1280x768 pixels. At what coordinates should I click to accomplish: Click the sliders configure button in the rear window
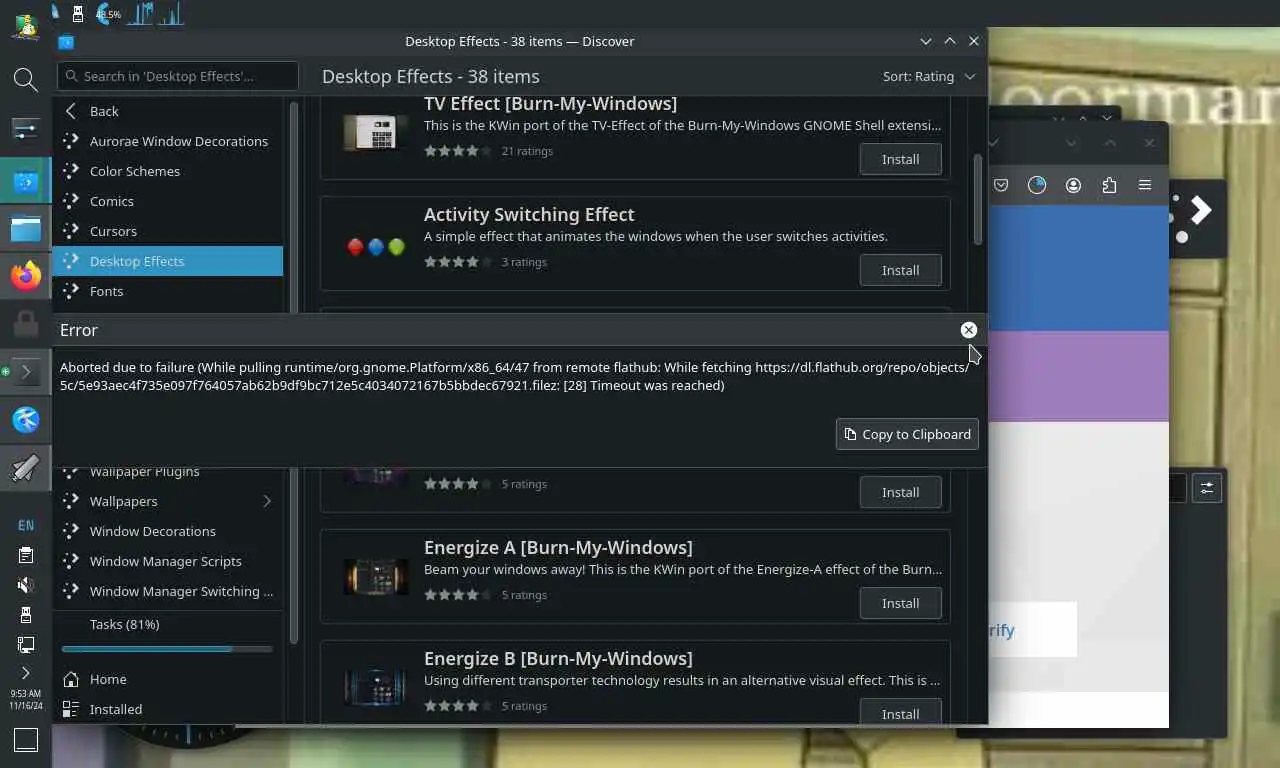click(1207, 488)
